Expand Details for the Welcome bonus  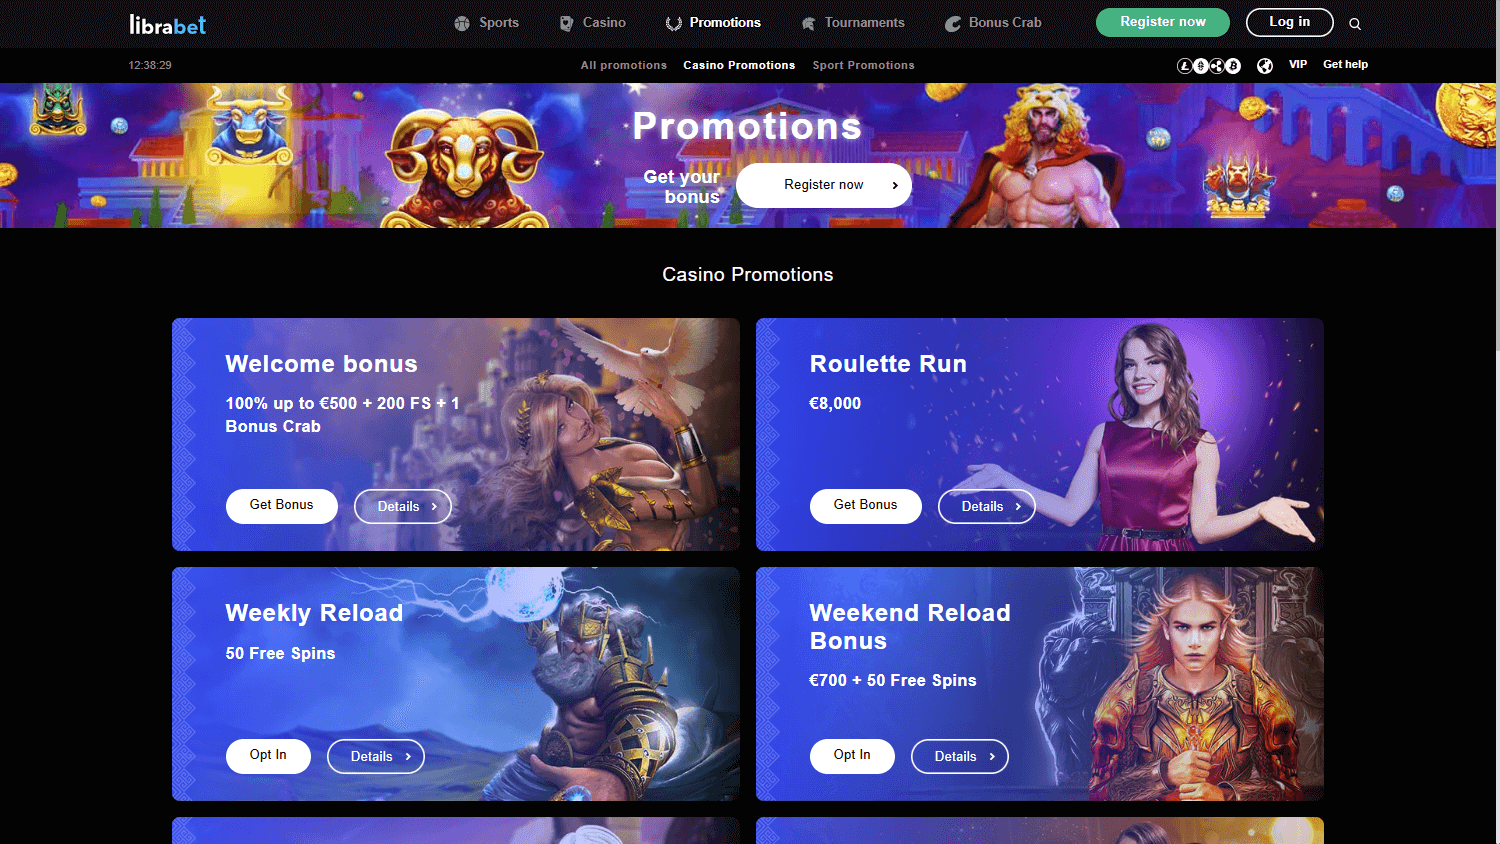(403, 507)
